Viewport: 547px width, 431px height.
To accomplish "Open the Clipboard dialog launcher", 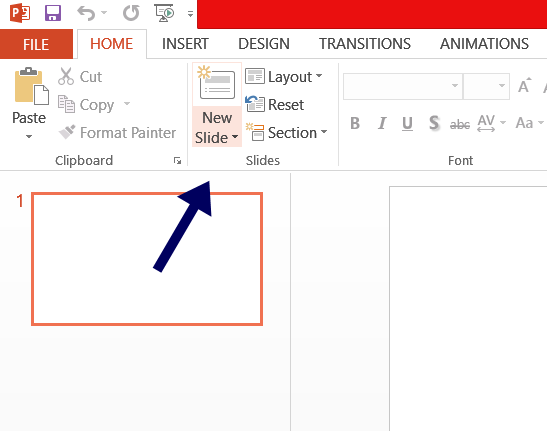I will [177, 161].
